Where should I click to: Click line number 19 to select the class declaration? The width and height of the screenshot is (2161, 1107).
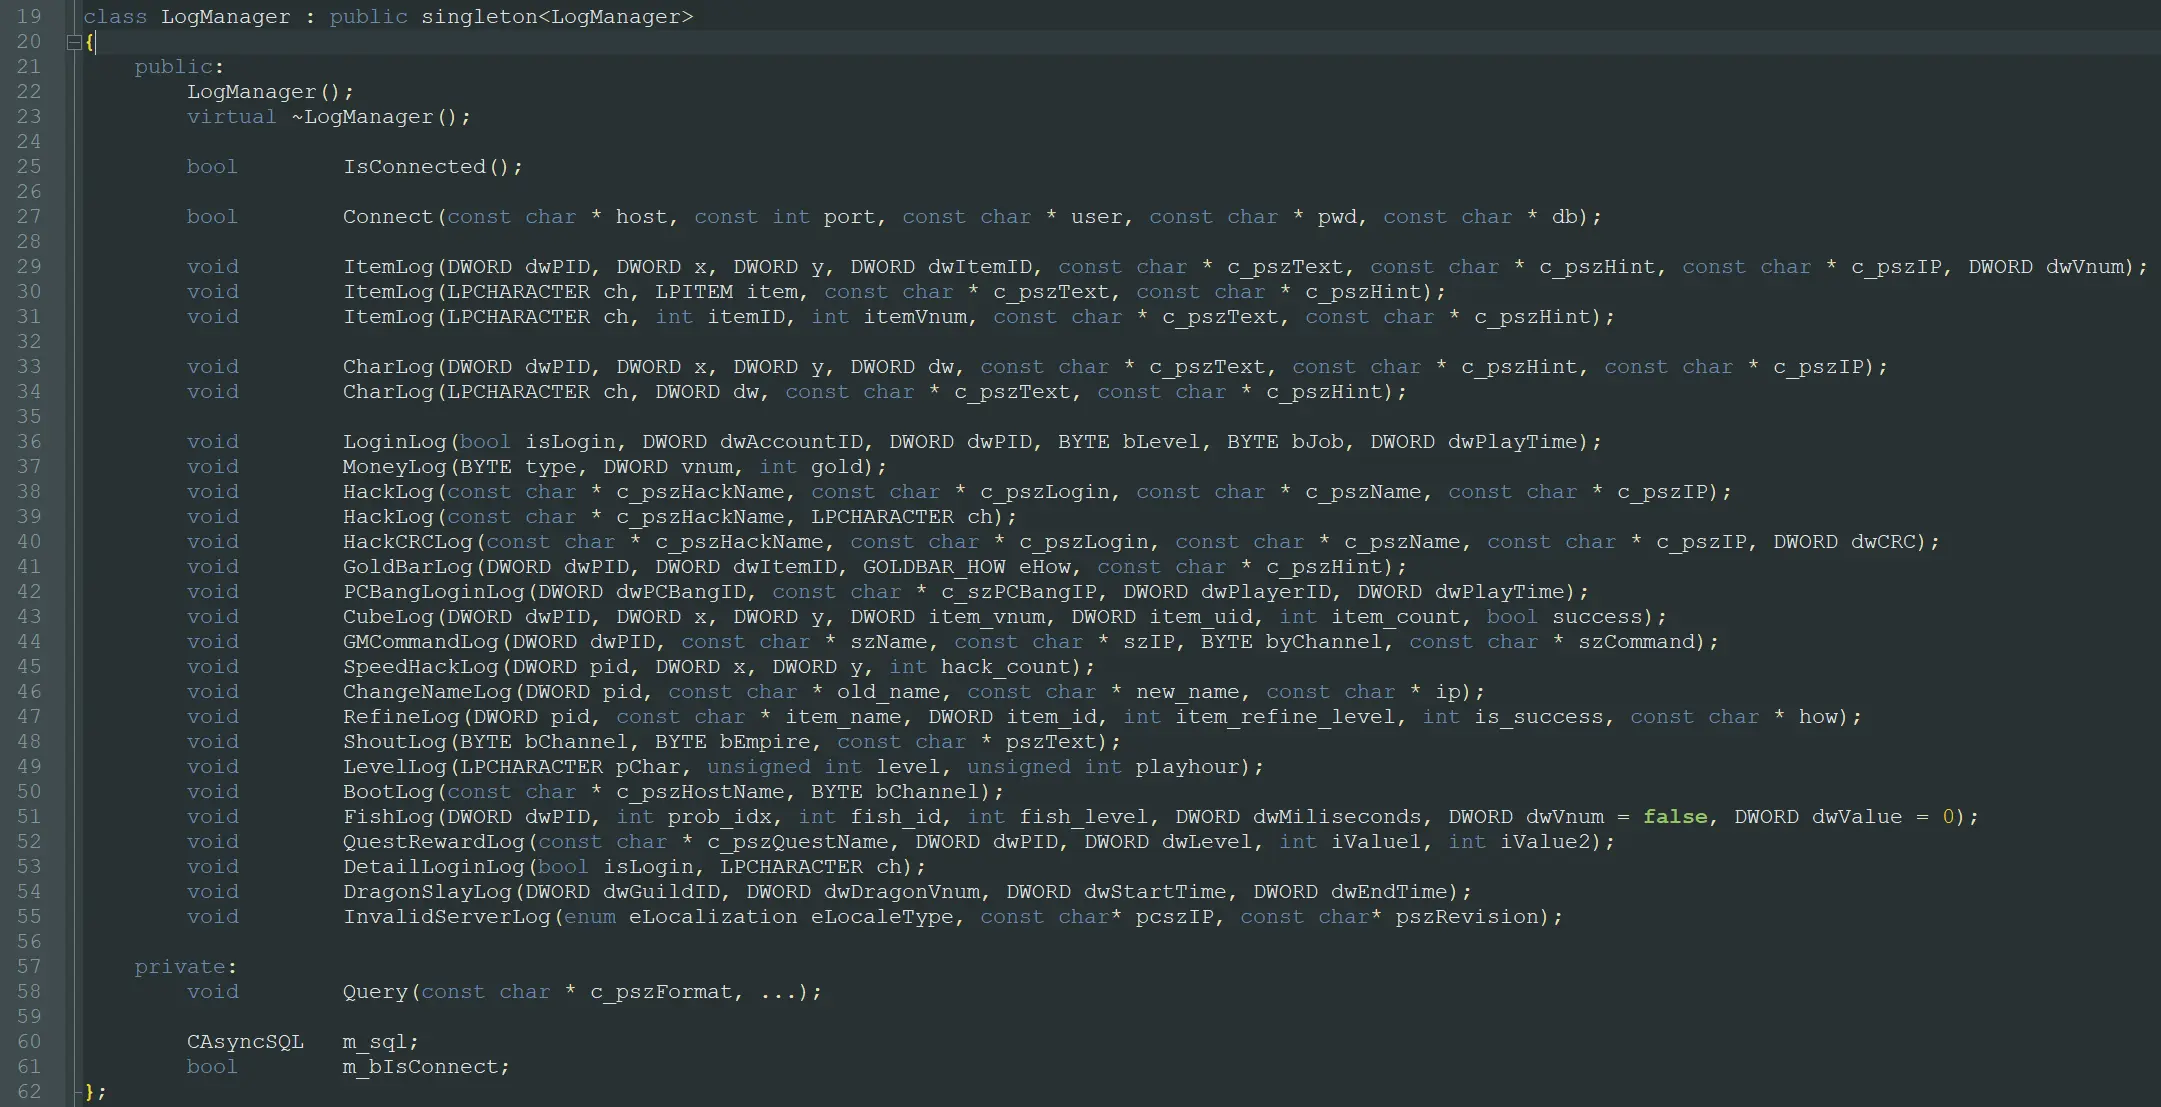tap(29, 16)
